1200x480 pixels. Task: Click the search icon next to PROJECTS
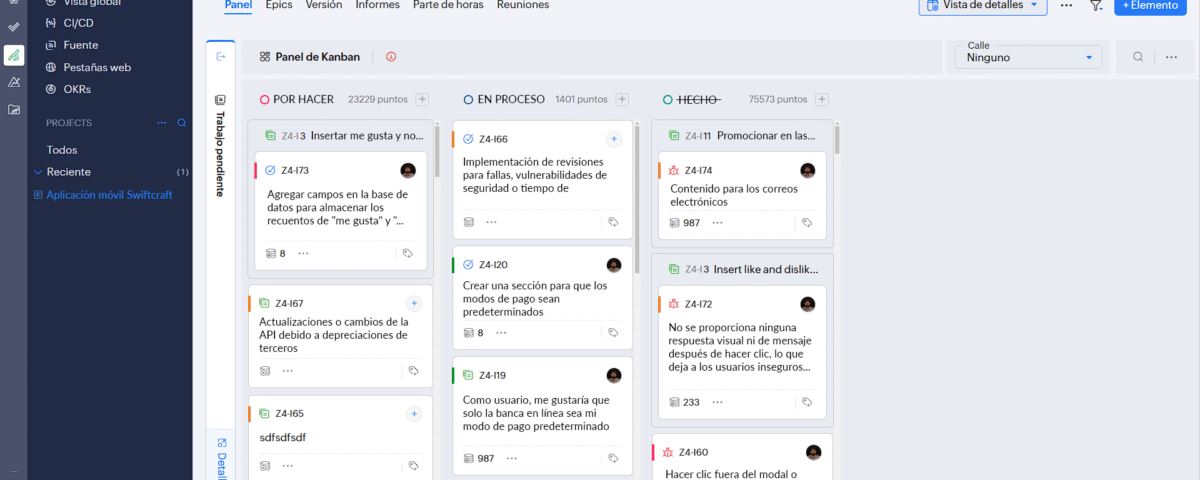[181, 123]
